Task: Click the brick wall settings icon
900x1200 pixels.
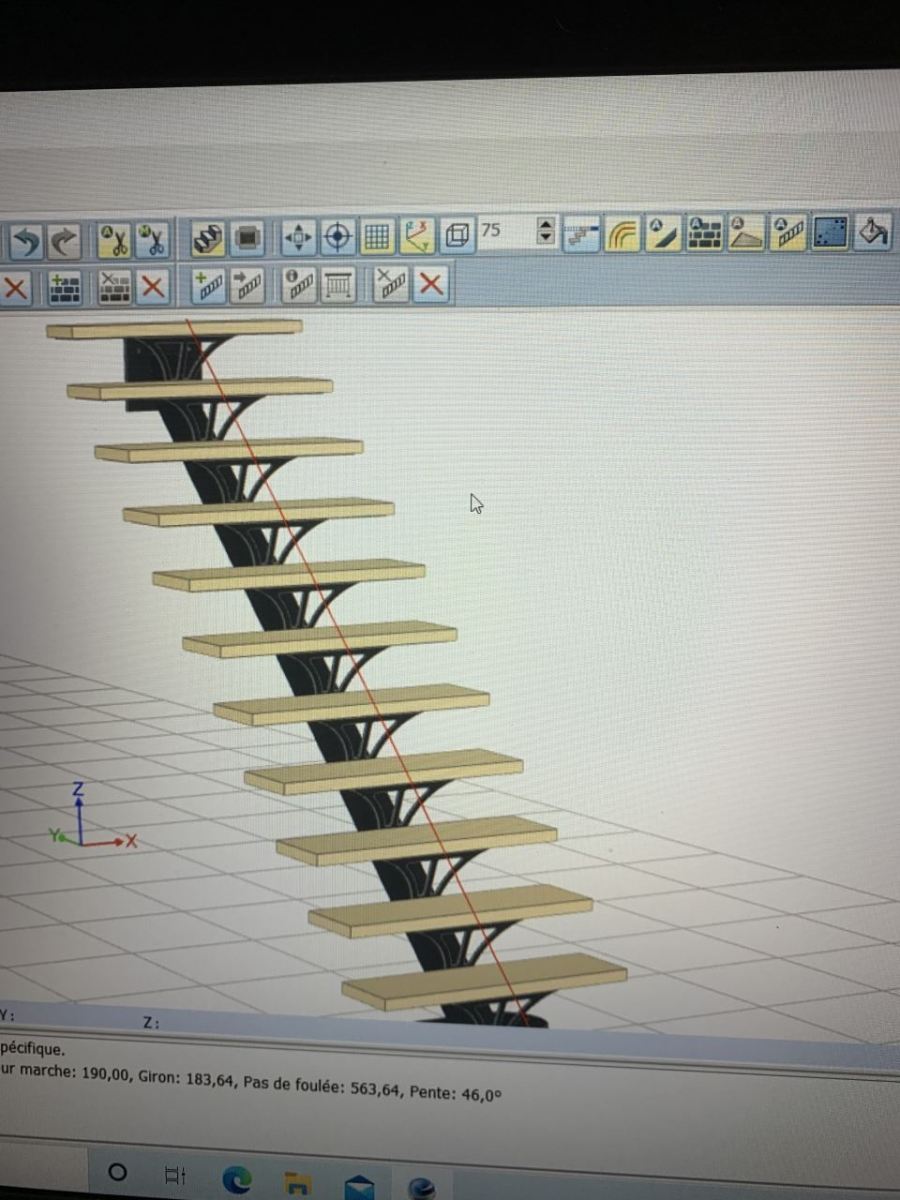Action: pos(705,233)
